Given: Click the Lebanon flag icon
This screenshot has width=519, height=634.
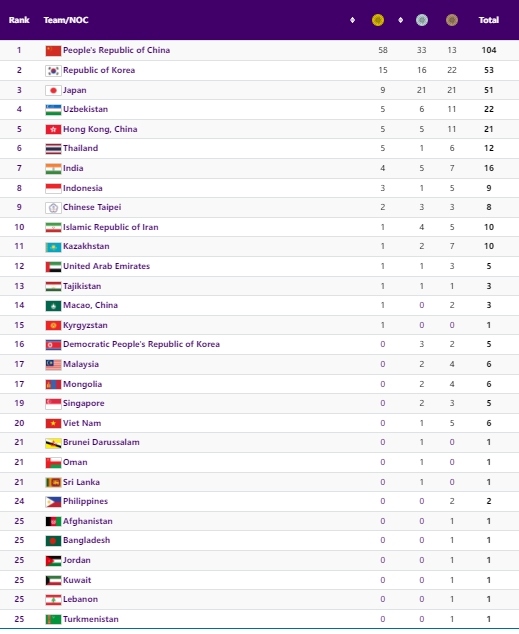Looking at the screenshot, I should click(x=53, y=600).
